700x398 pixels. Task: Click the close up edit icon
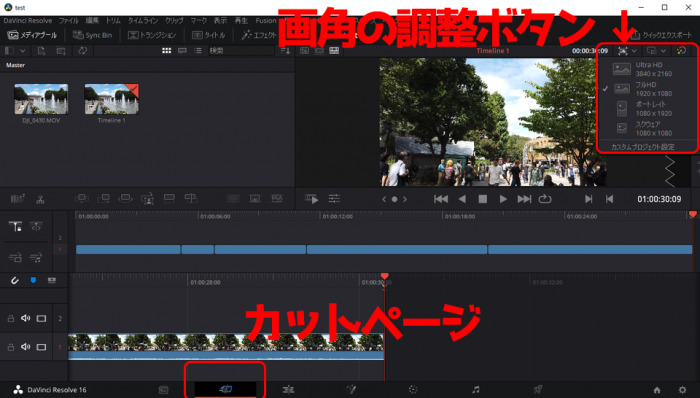(147, 199)
